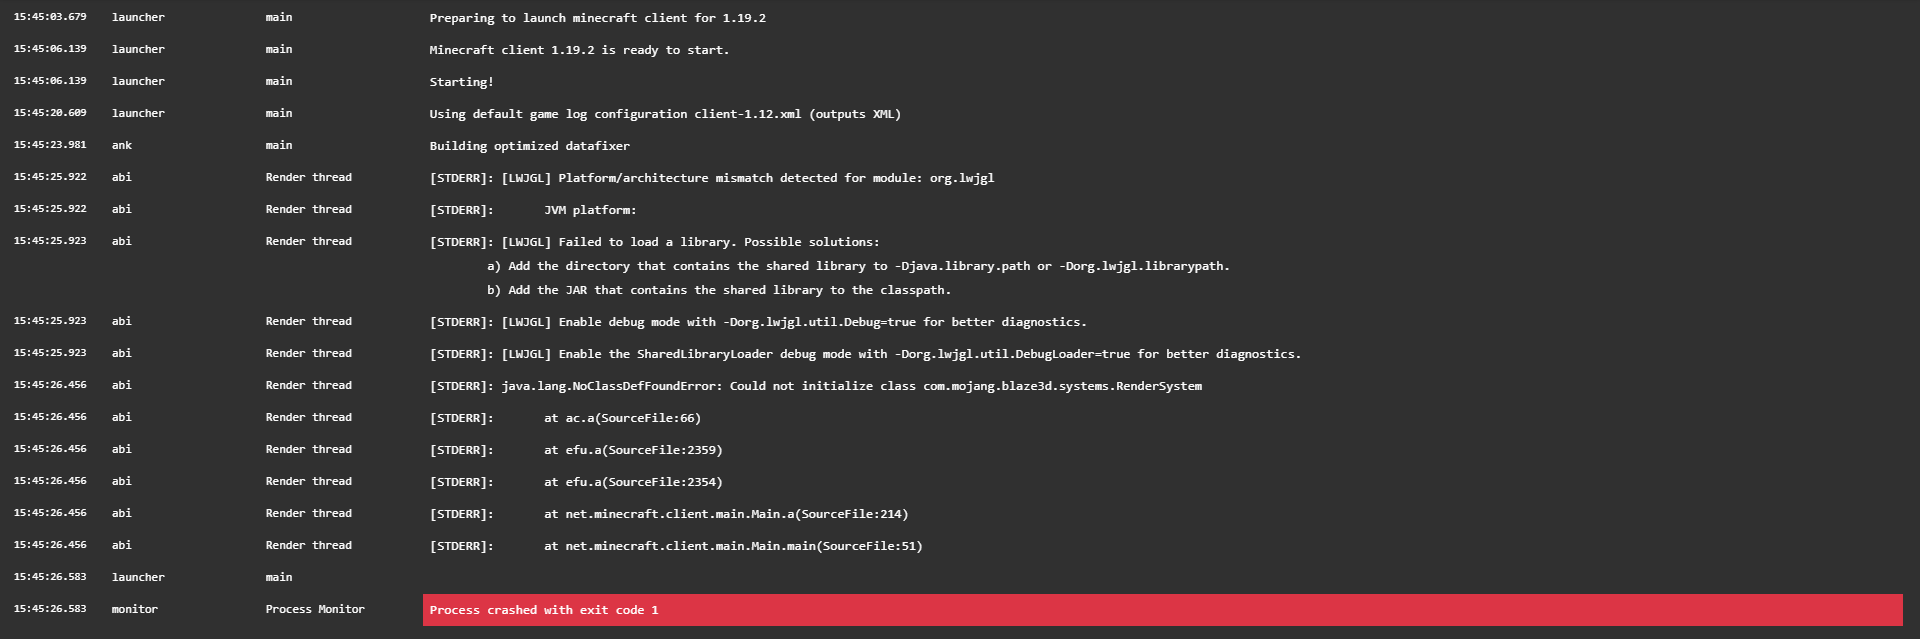This screenshot has width=1920, height=639.
Task: Select the "Building optimized datafixer" message
Action: tap(529, 146)
